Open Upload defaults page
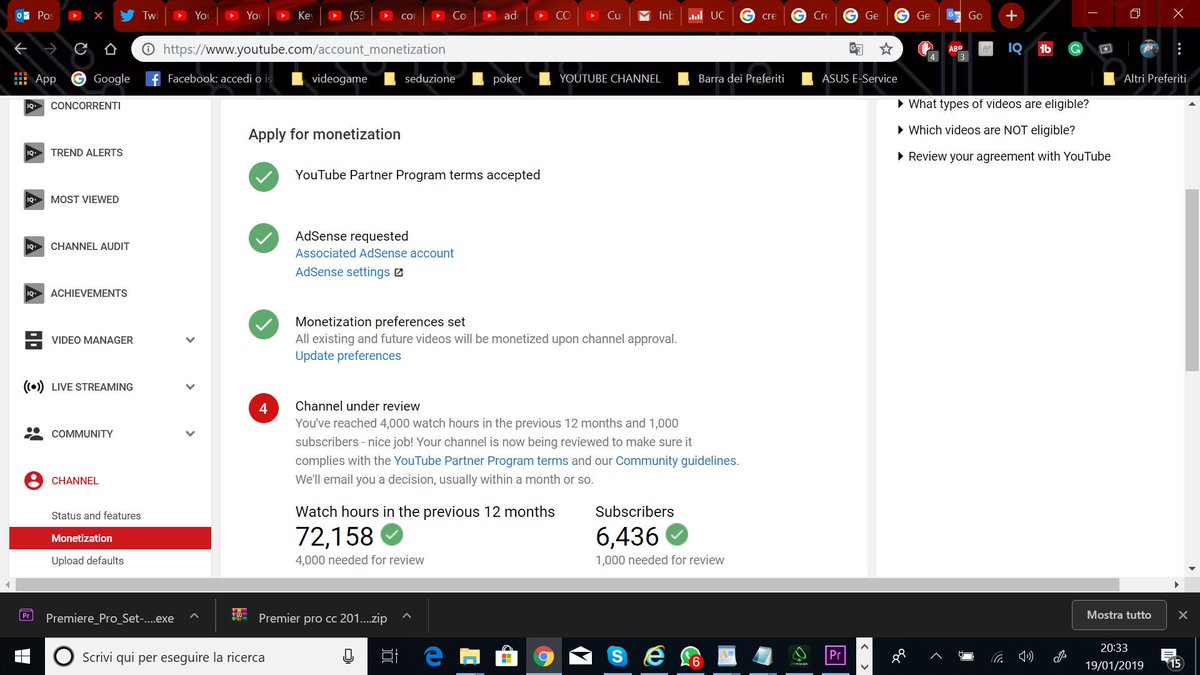The height and width of the screenshot is (675, 1200). (88, 561)
